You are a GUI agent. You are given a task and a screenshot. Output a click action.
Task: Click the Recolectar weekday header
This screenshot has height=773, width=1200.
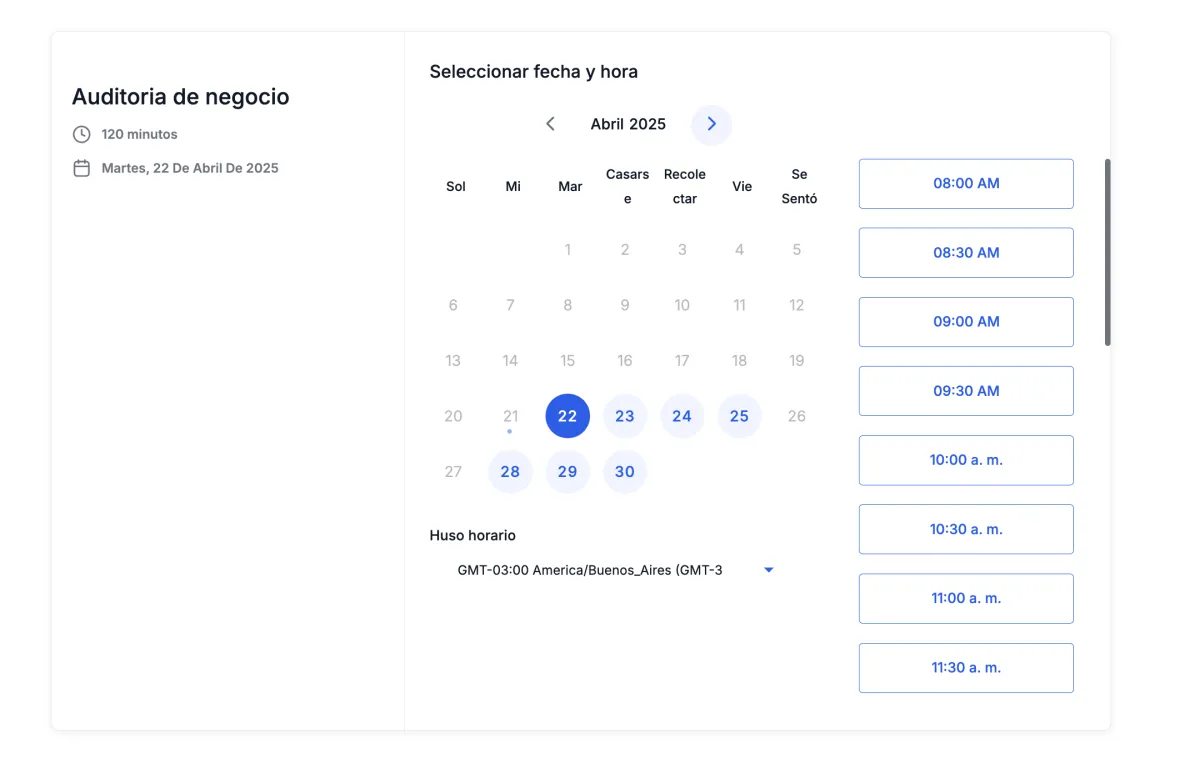click(x=685, y=187)
